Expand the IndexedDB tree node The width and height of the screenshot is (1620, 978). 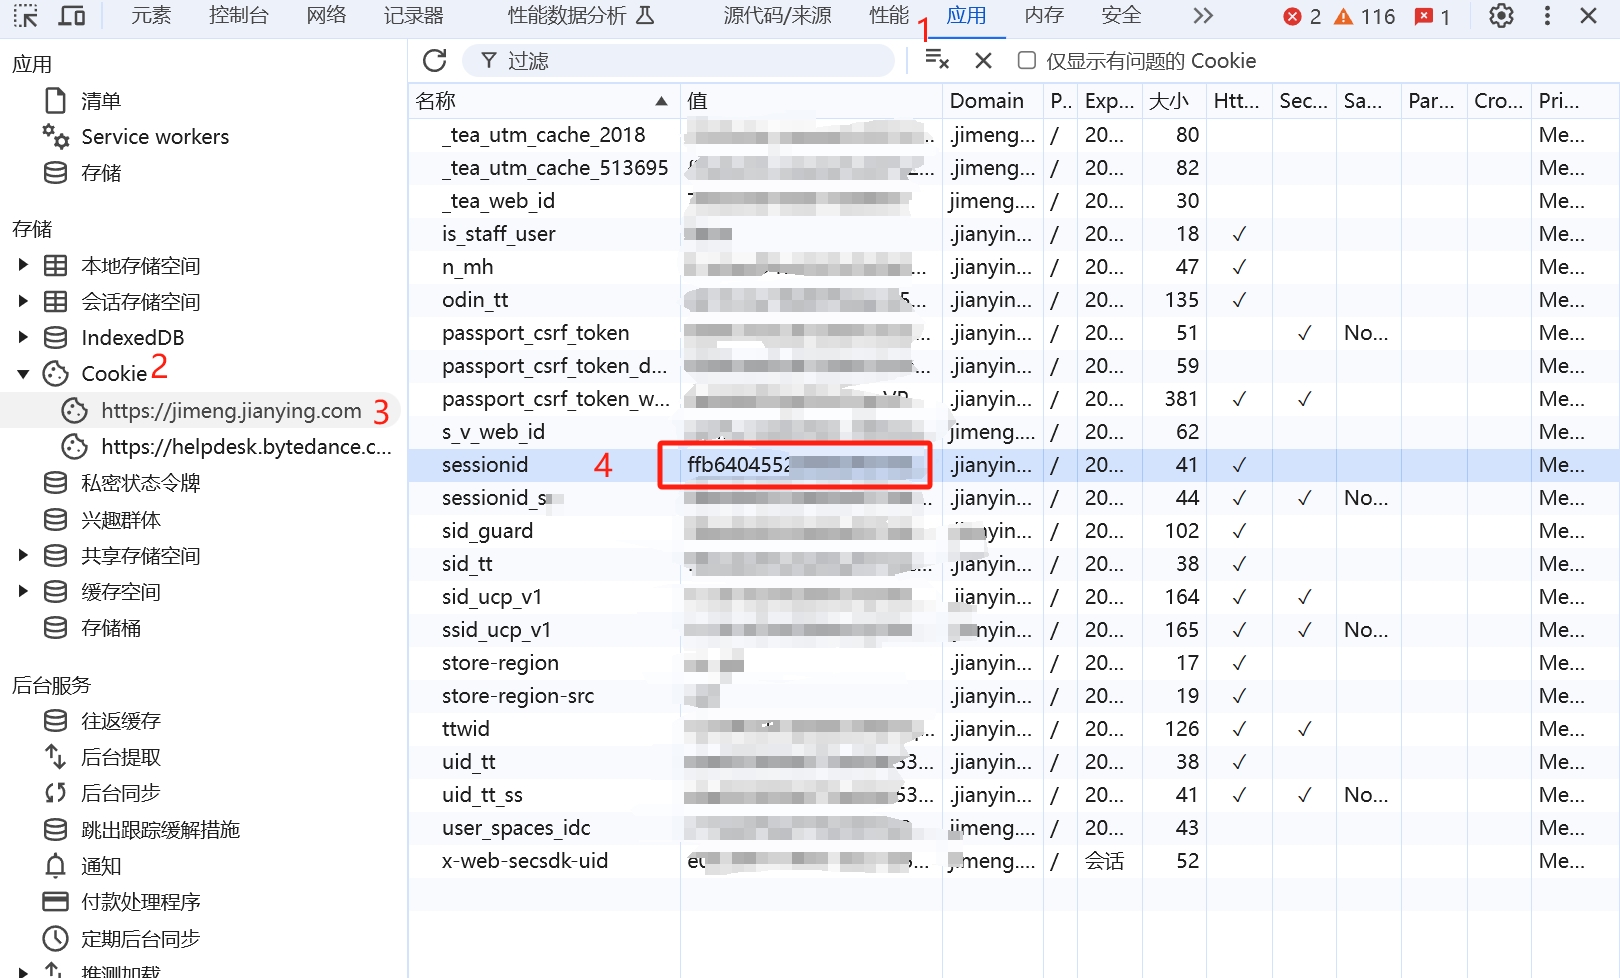click(23, 338)
